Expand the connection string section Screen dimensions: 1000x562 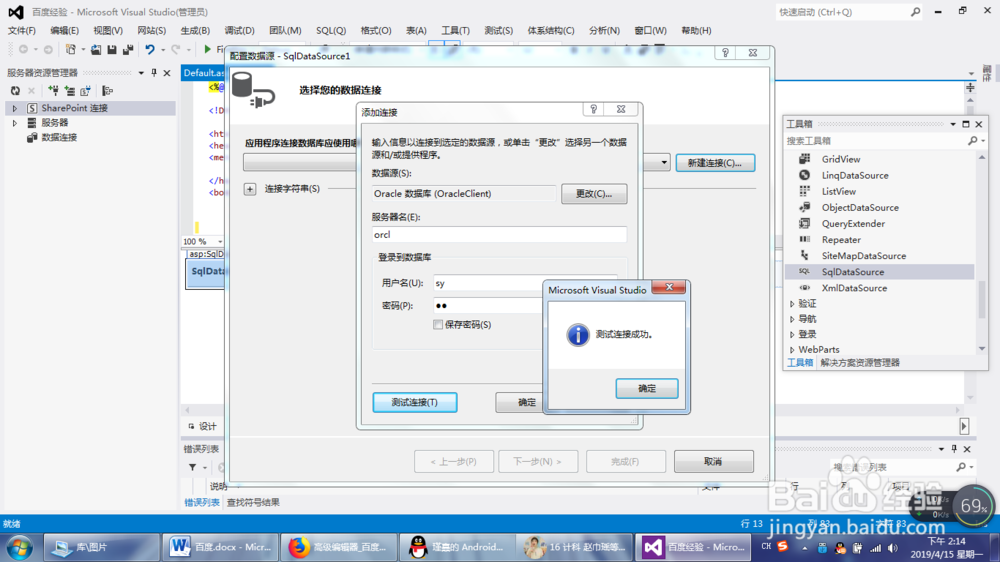pyautogui.click(x=250, y=189)
